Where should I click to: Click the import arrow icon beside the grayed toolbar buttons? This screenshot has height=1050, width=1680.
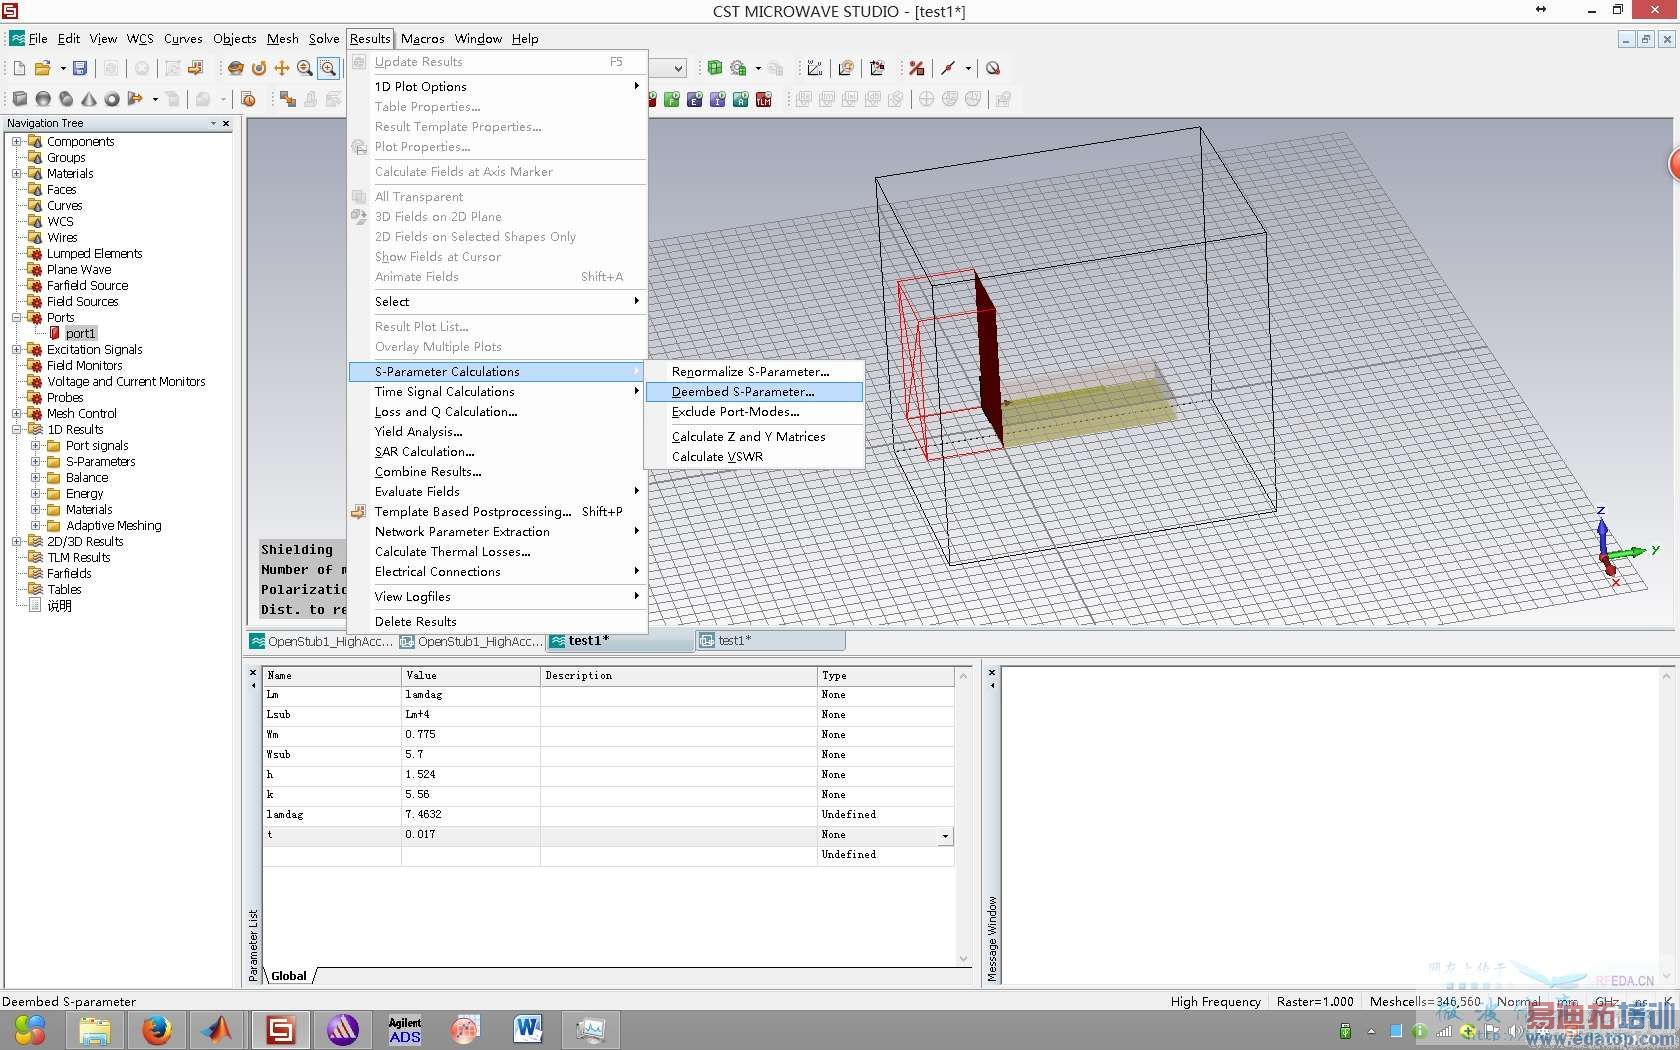196,68
